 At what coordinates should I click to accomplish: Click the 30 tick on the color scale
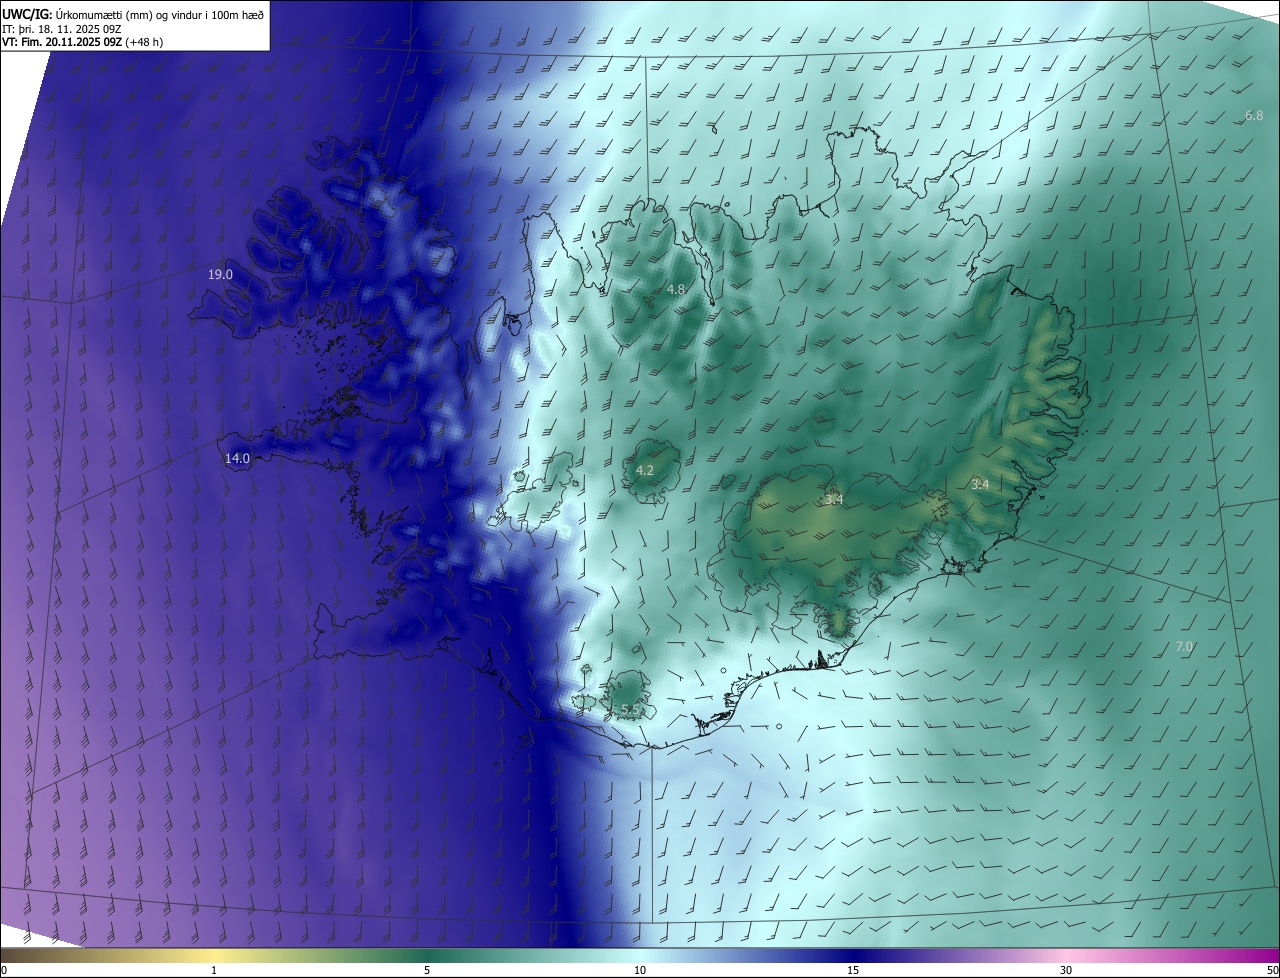[1066, 970]
